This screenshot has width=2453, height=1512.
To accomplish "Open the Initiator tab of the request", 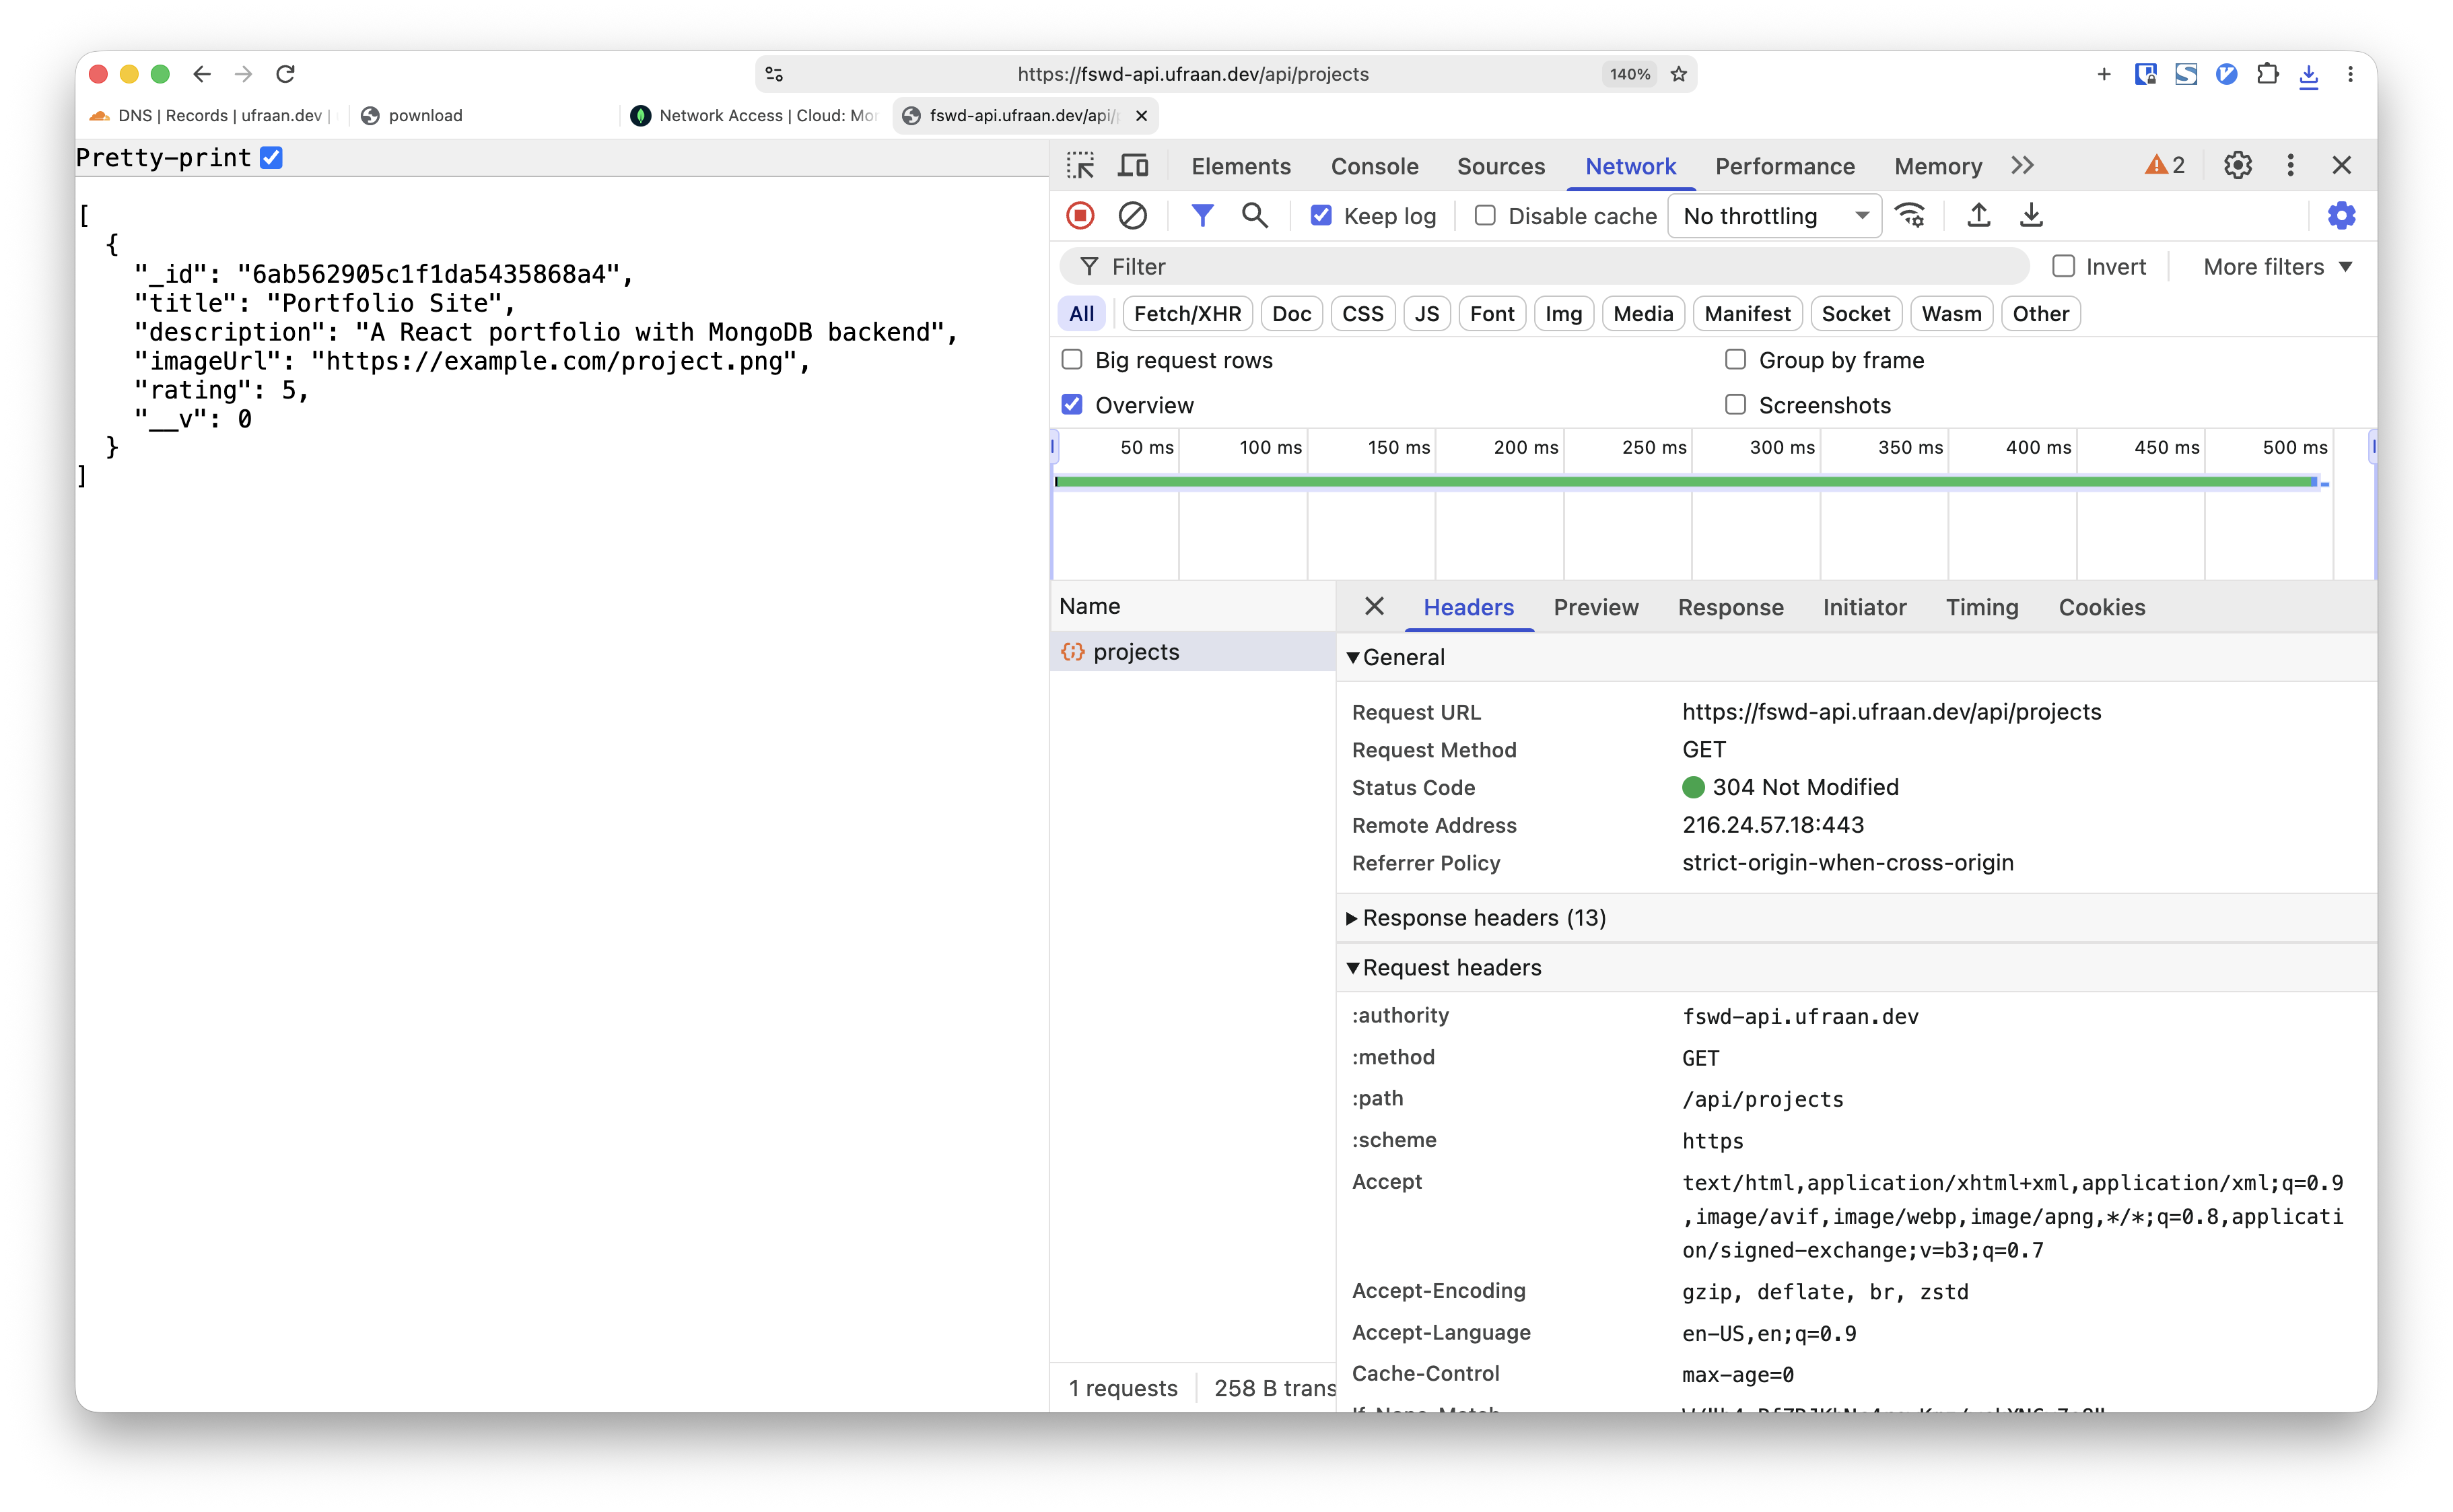I will point(1864,607).
